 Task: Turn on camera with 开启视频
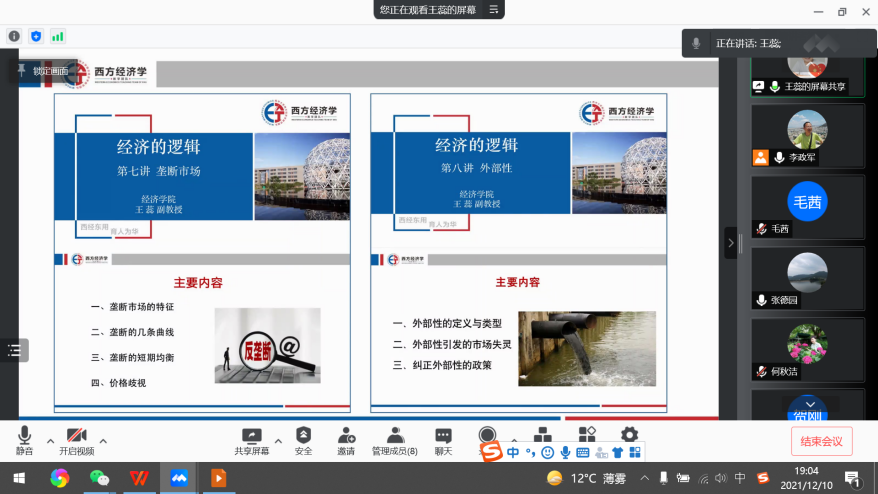(x=76, y=440)
